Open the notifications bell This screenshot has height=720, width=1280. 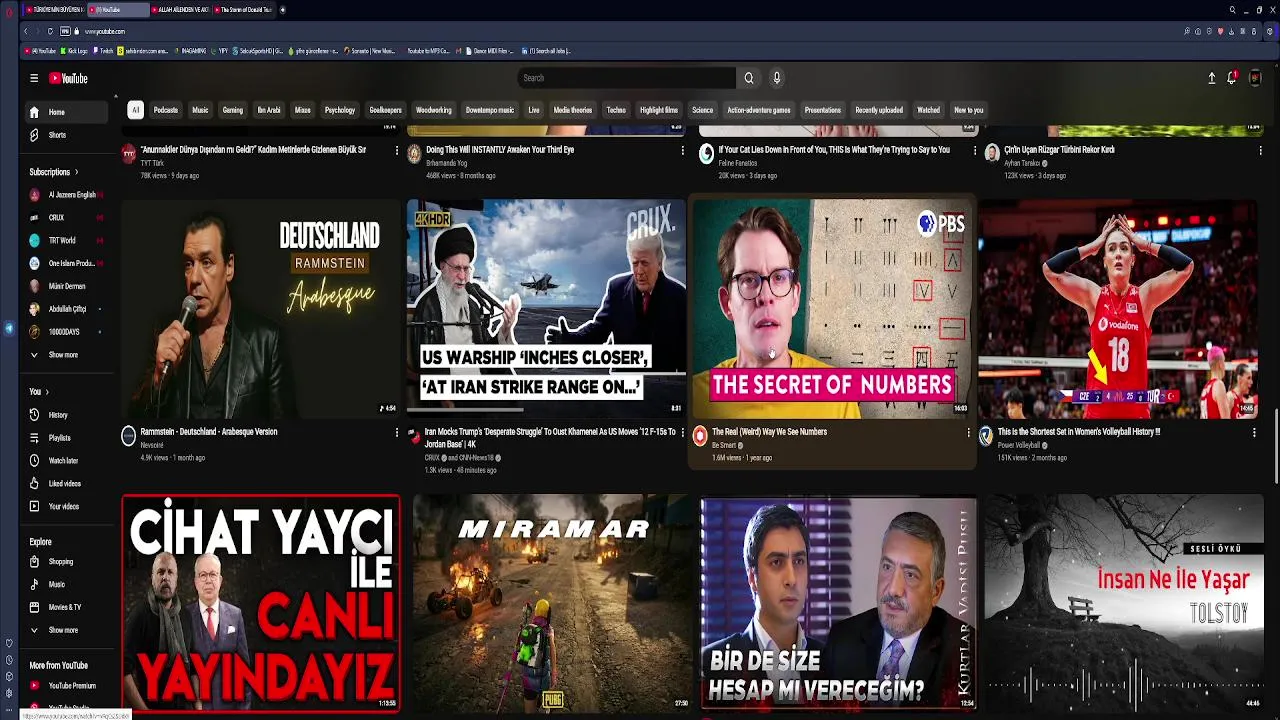1232,78
